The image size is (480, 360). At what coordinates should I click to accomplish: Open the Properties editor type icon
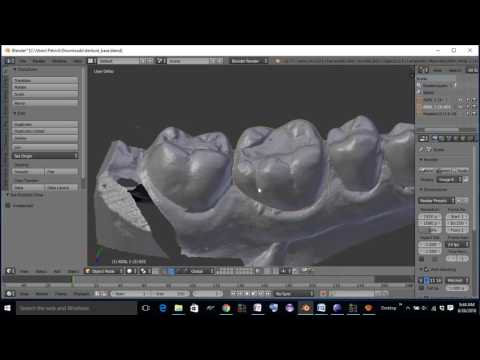tap(424, 138)
